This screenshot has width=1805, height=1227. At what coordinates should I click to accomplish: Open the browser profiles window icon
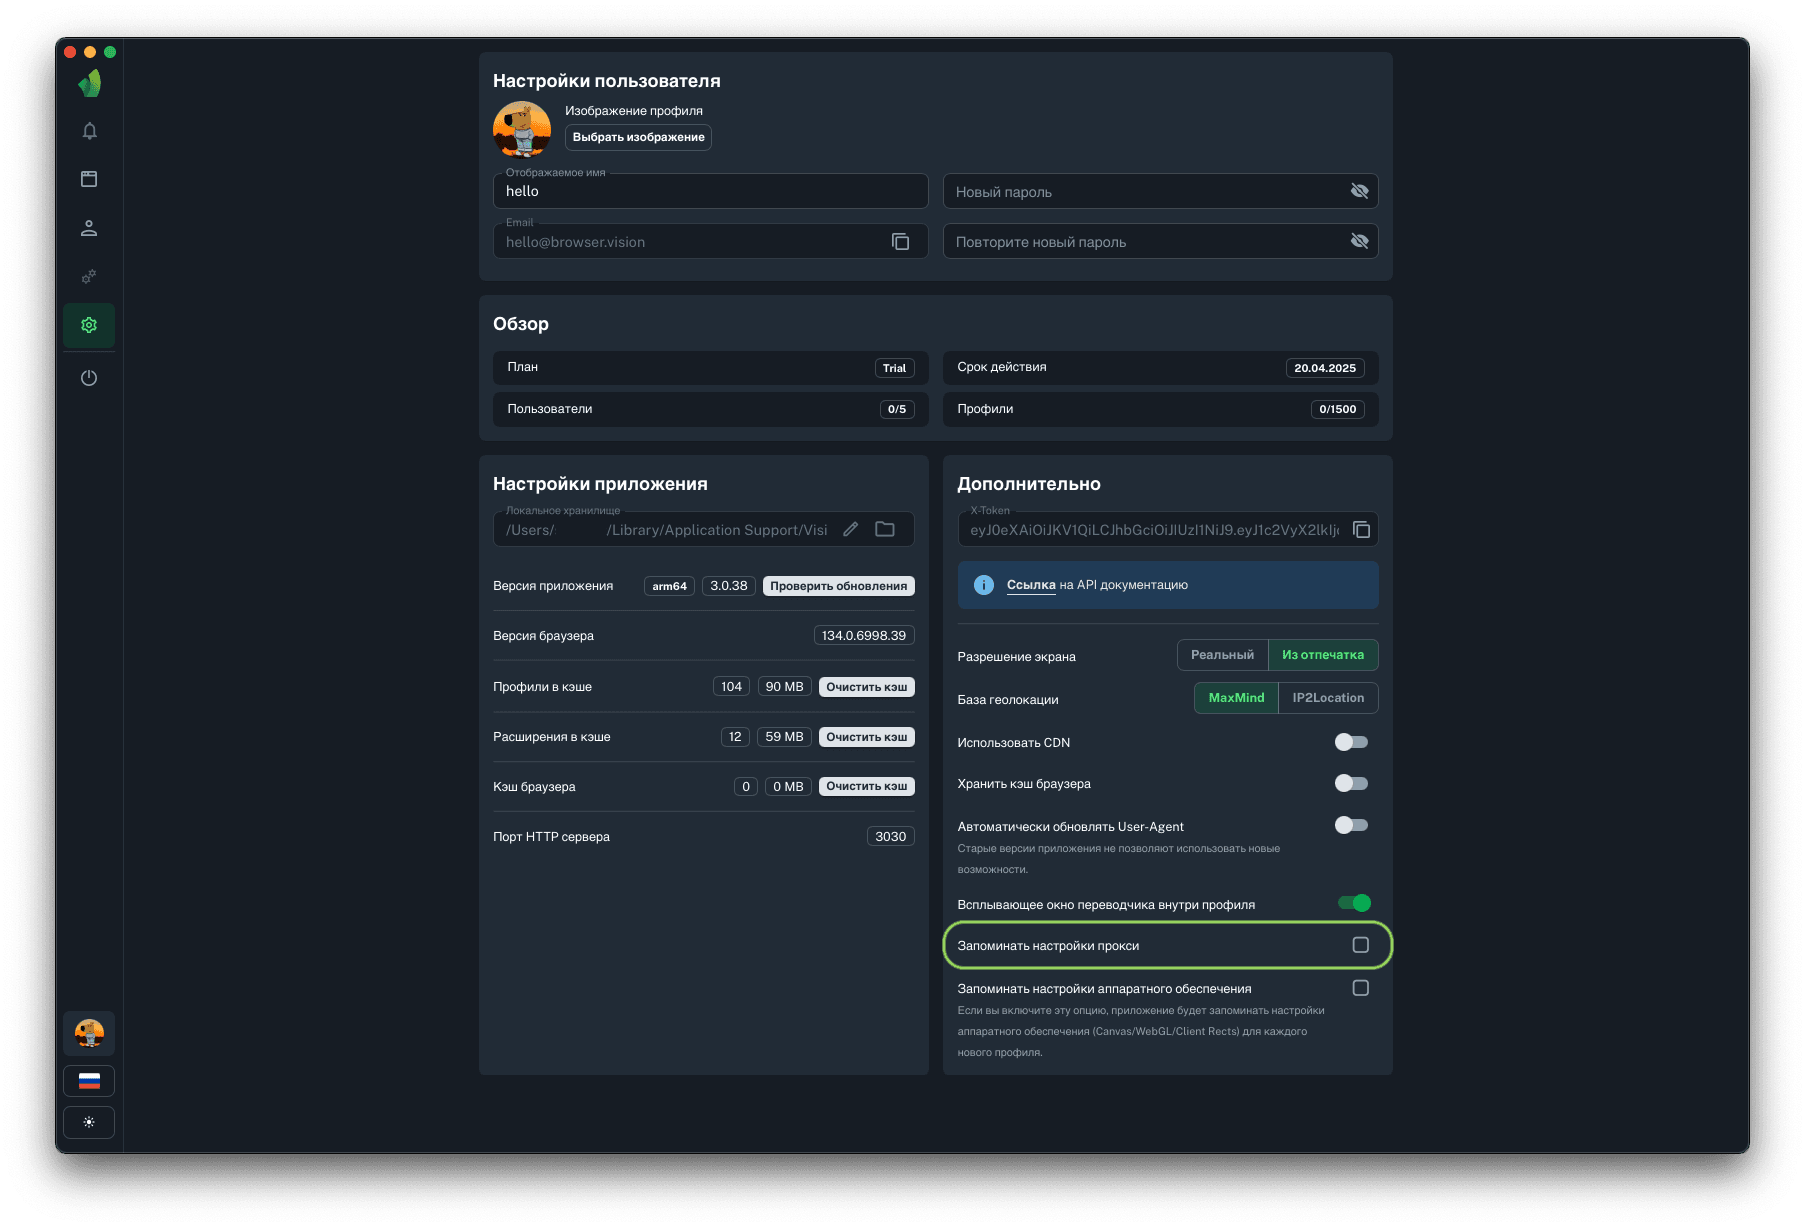pyautogui.click(x=89, y=179)
